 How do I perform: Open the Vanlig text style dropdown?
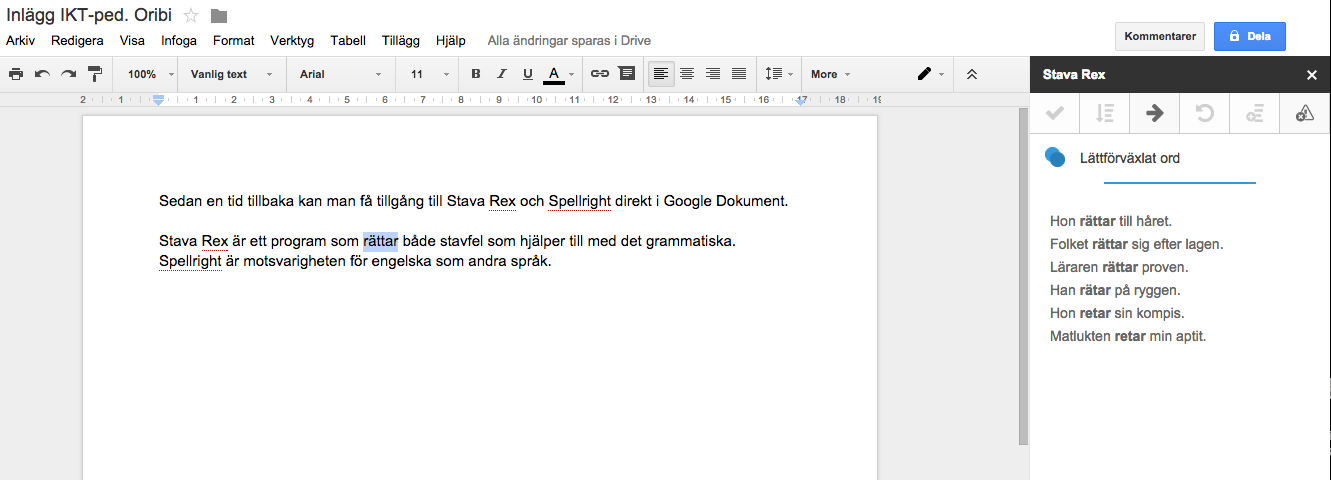click(231, 74)
